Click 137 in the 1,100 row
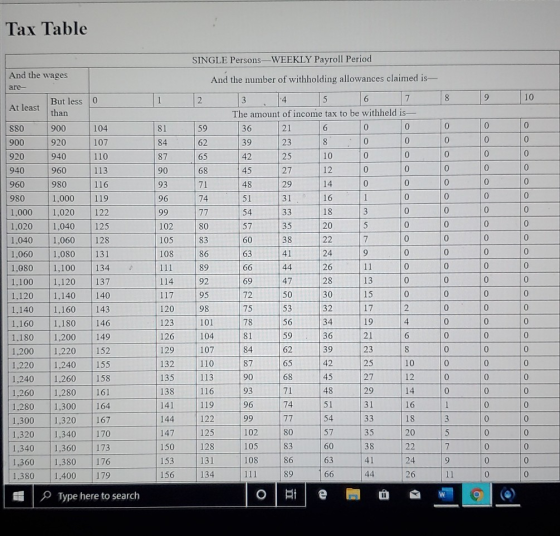The image size is (560, 536). [x=102, y=282]
